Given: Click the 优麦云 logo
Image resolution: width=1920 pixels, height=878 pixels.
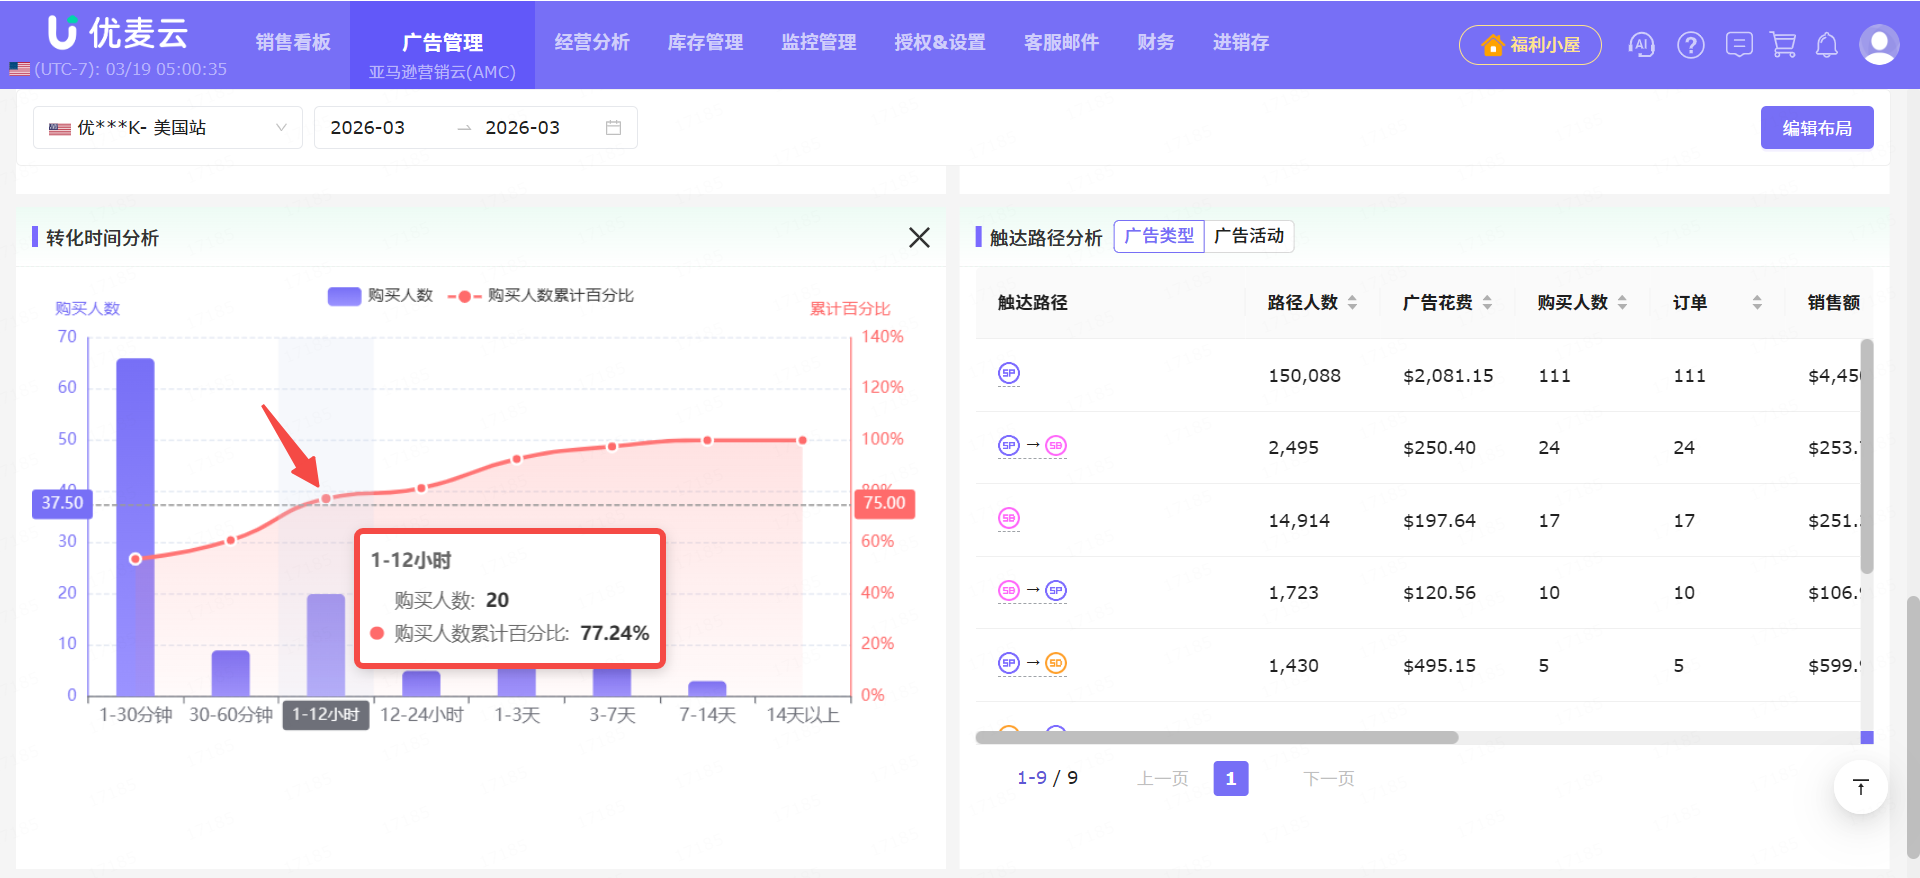Looking at the screenshot, I should click(x=118, y=33).
